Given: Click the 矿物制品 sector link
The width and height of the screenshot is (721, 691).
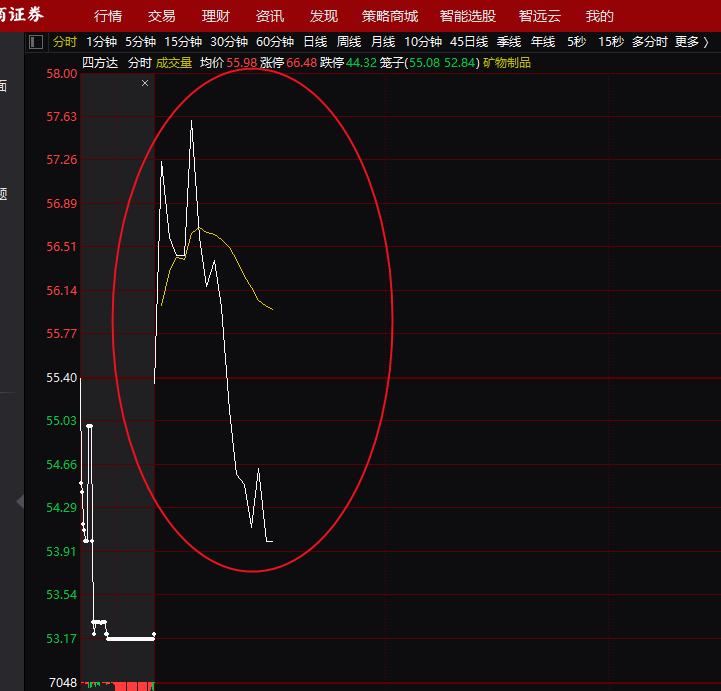Looking at the screenshot, I should (507, 63).
